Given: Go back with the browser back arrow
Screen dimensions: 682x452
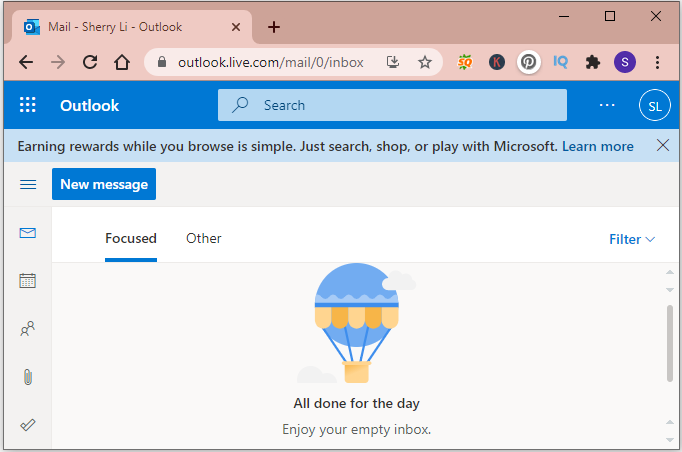Looking at the screenshot, I should 26,62.
